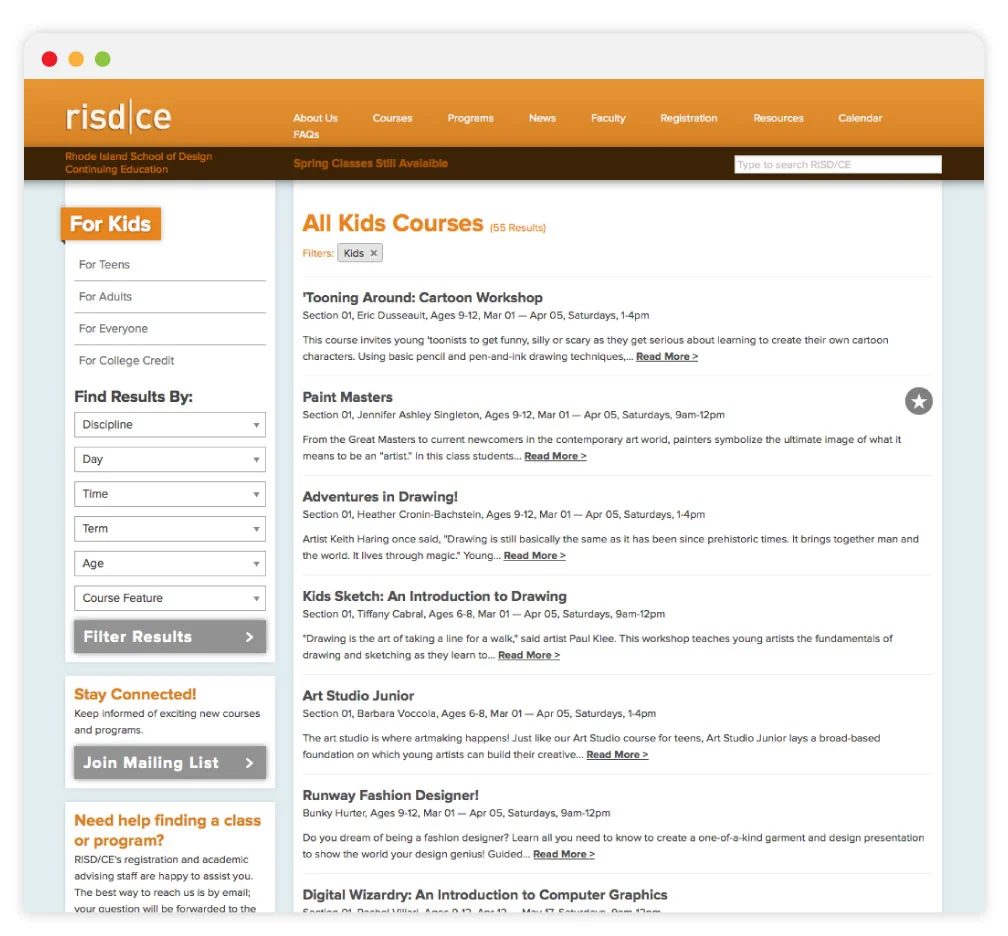Open the Term dropdown

point(170,529)
